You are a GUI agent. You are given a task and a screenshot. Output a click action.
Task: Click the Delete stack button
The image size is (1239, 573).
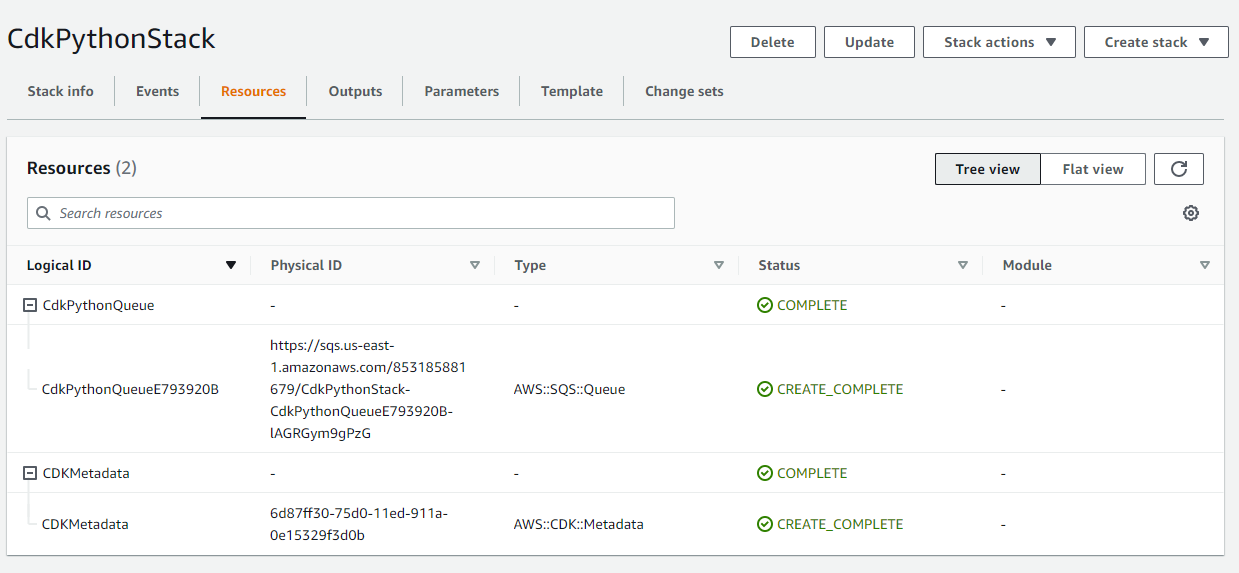point(772,42)
